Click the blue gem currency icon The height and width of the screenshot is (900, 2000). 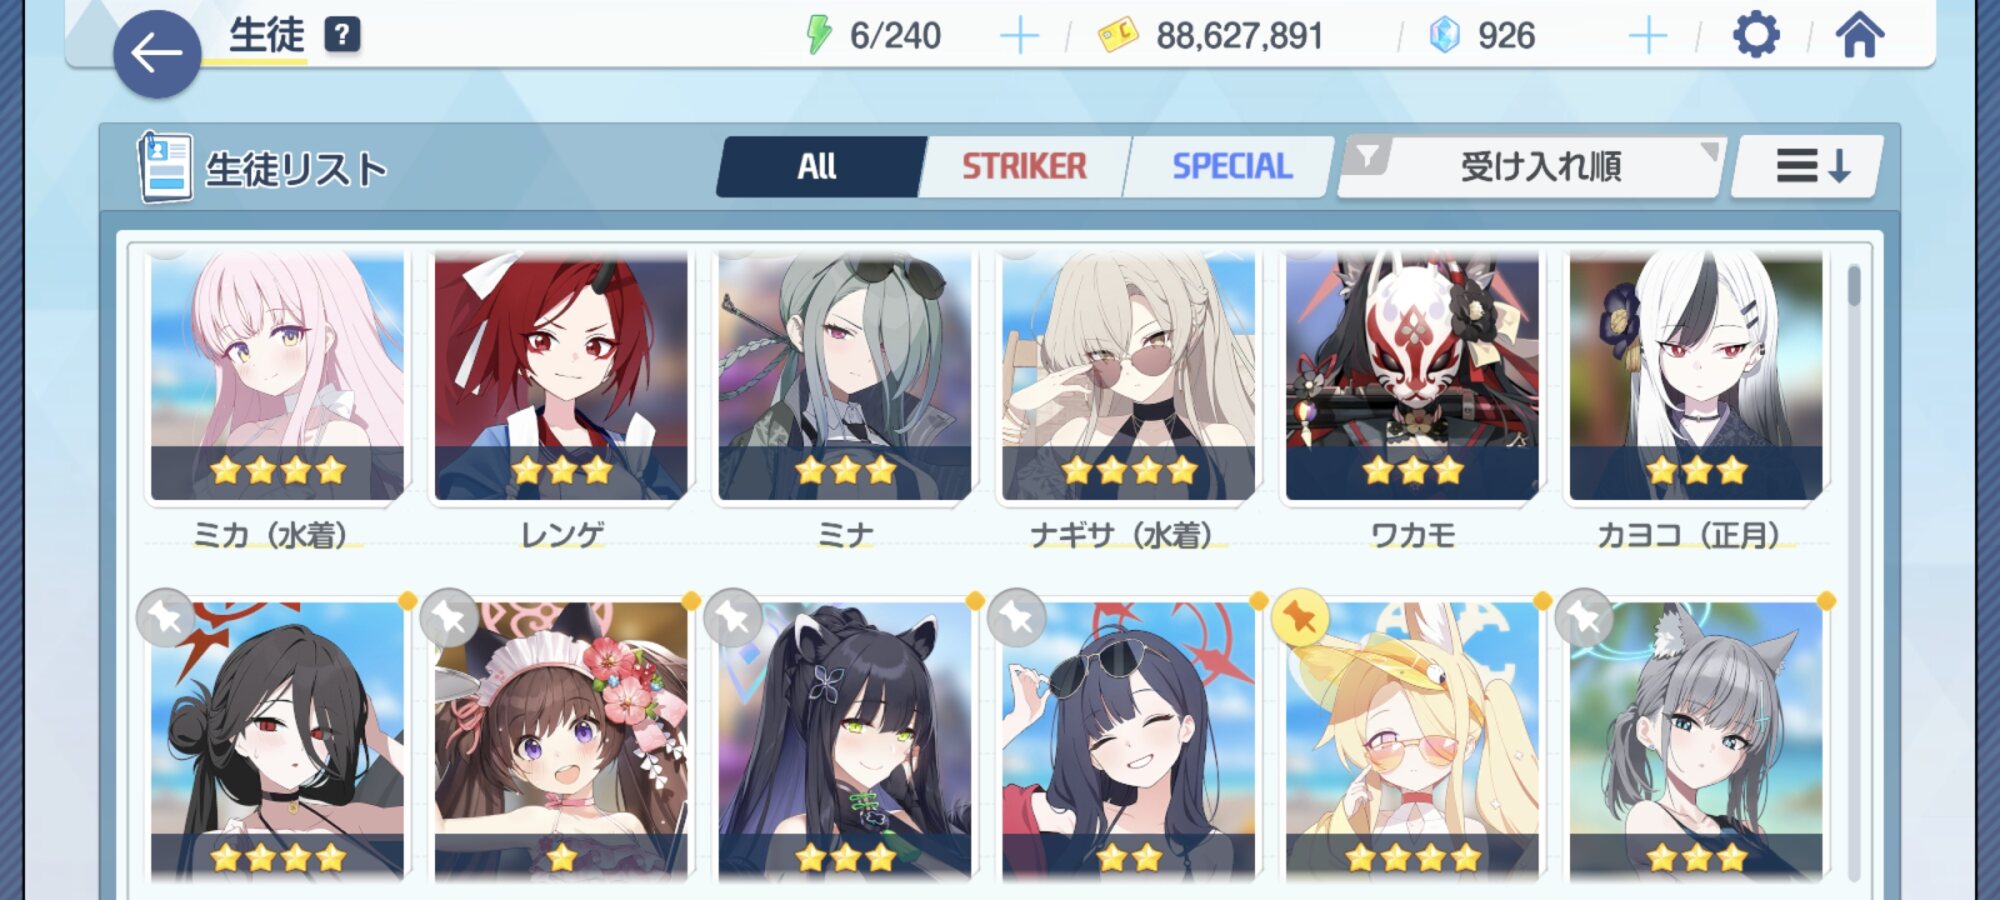tap(1444, 35)
